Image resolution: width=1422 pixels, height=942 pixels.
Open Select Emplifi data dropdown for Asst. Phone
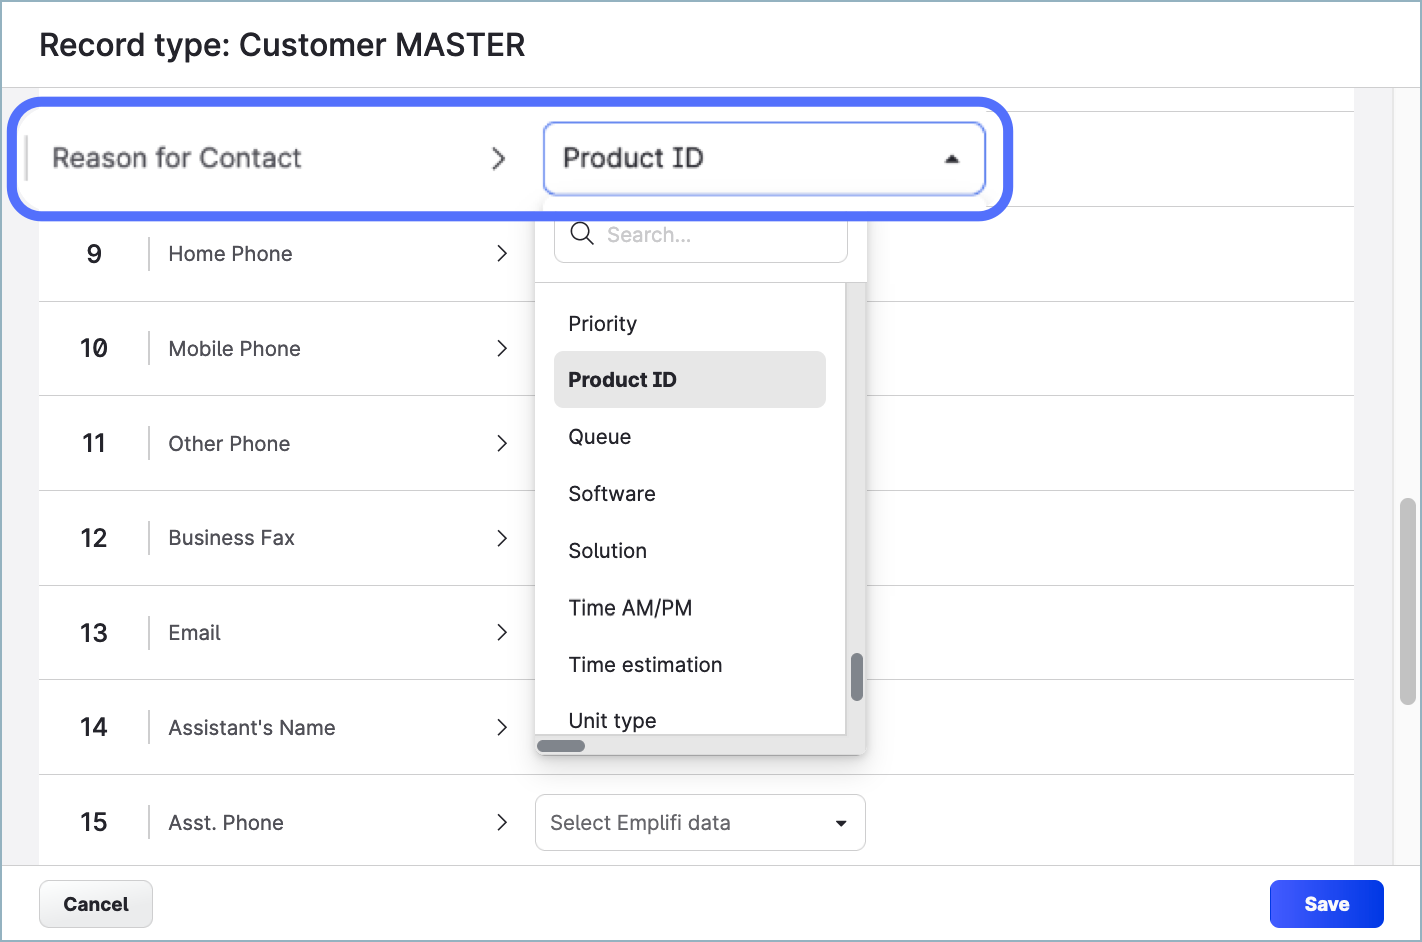pyautogui.click(x=700, y=822)
